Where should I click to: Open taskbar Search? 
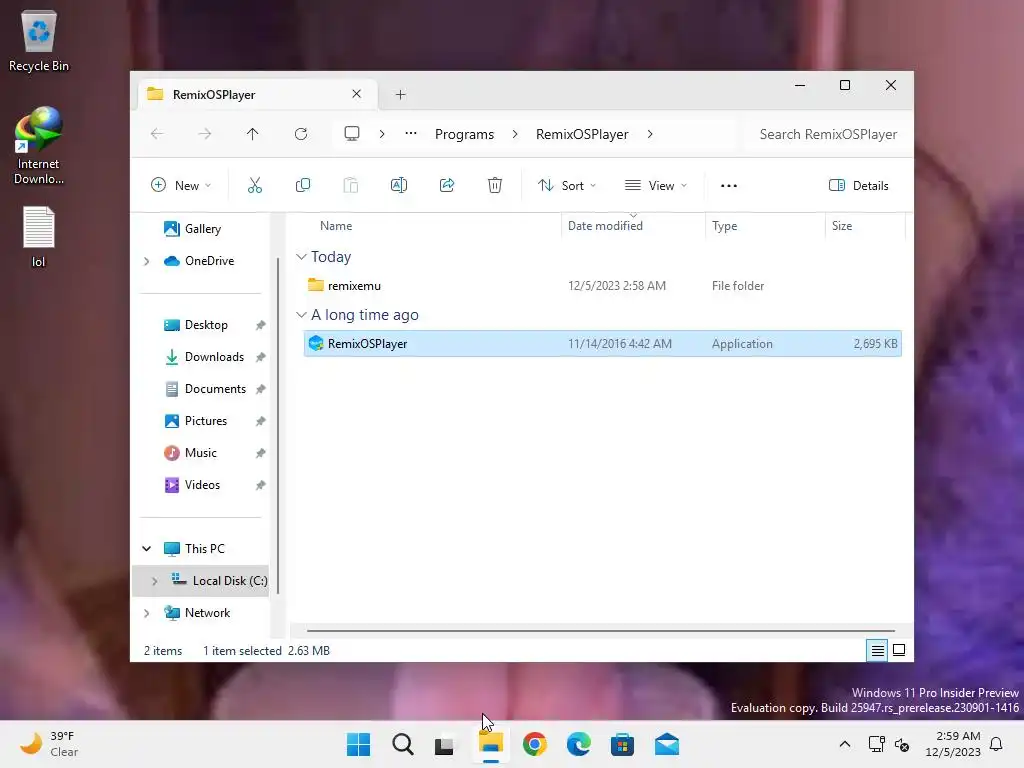click(x=403, y=744)
